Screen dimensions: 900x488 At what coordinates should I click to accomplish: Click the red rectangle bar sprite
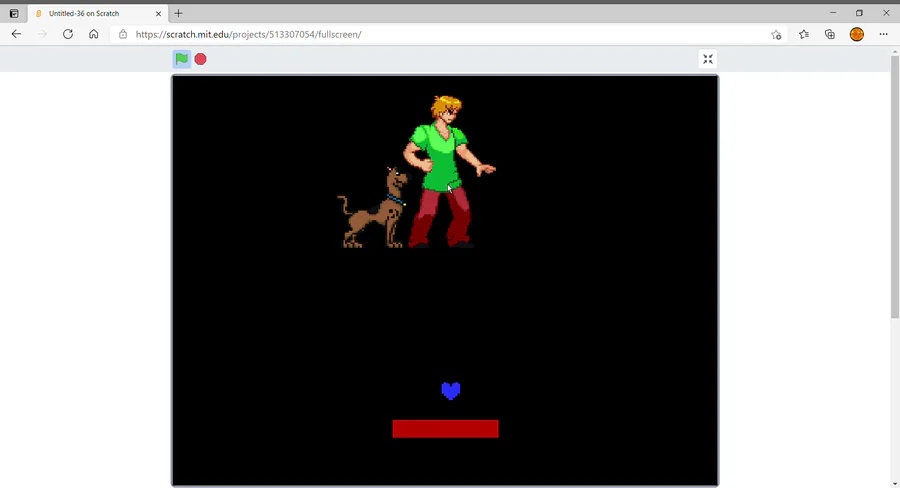tap(445, 429)
